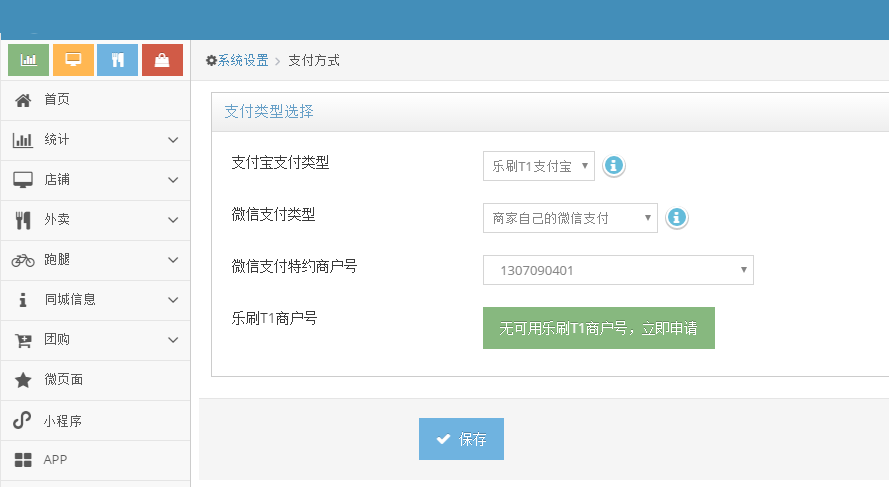Open the merchant number dropdown showing 1307090401
889x487 pixels.
pyautogui.click(x=618, y=270)
